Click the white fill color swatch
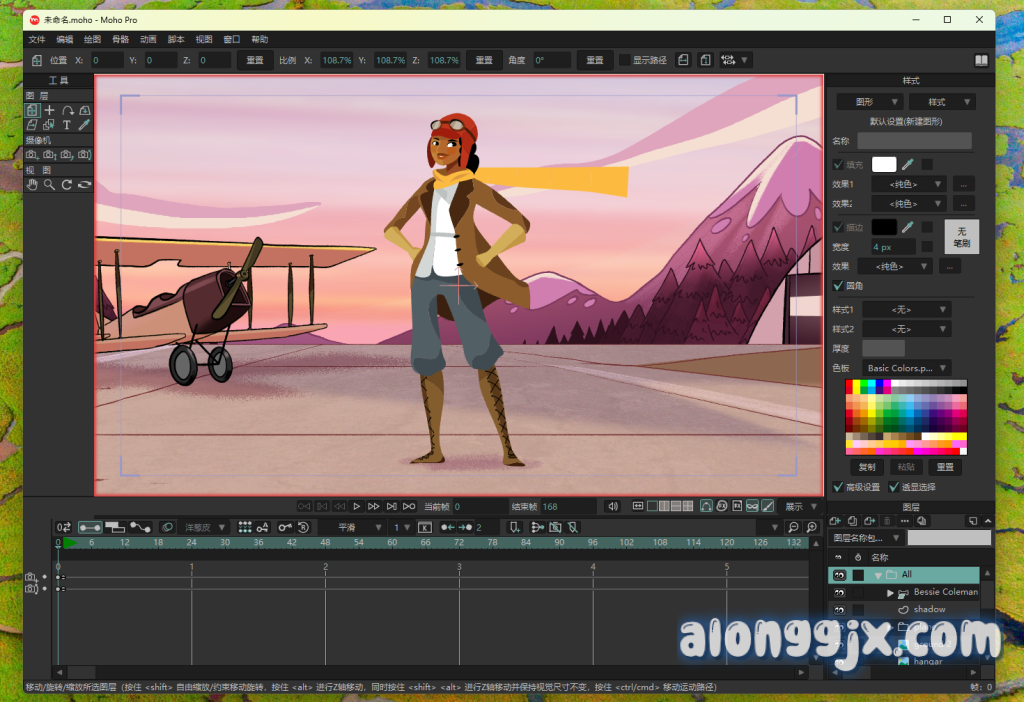Image resolution: width=1024 pixels, height=702 pixels. click(884, 165)
